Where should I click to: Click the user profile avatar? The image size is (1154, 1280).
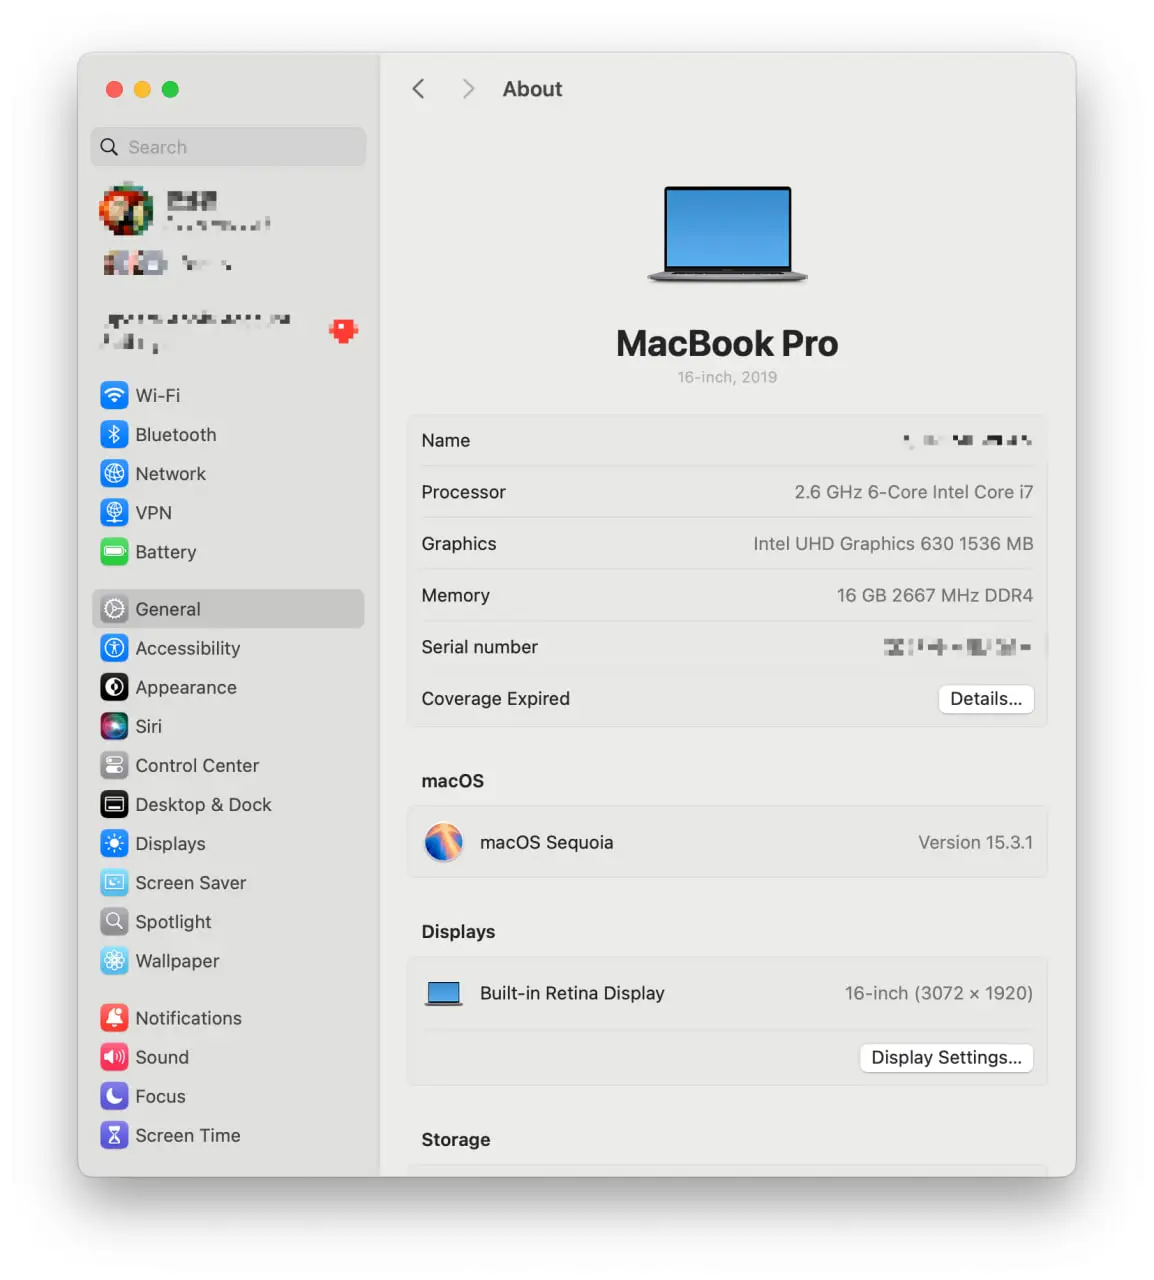pyautogui.click(x=126, y=210)
